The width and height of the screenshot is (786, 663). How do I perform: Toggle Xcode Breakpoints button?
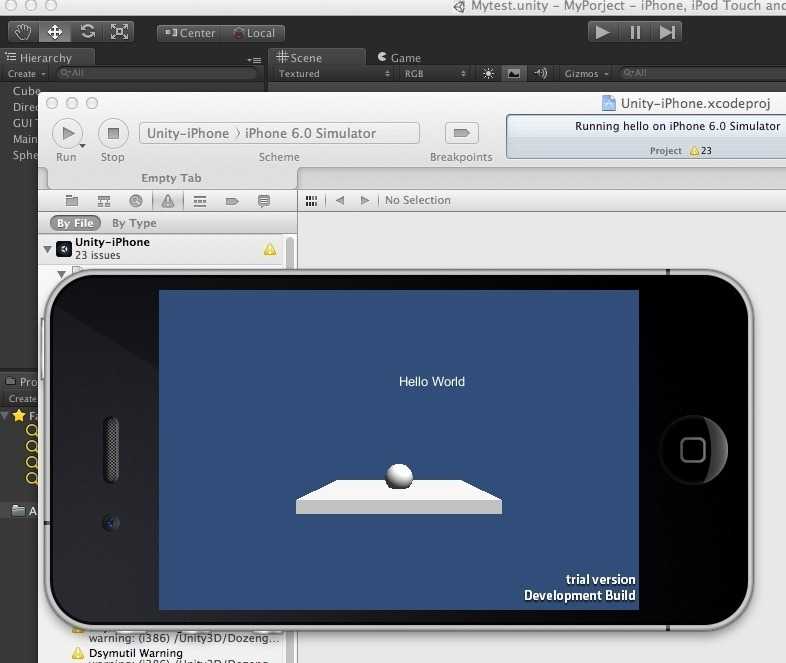click(x=461, y=133)
